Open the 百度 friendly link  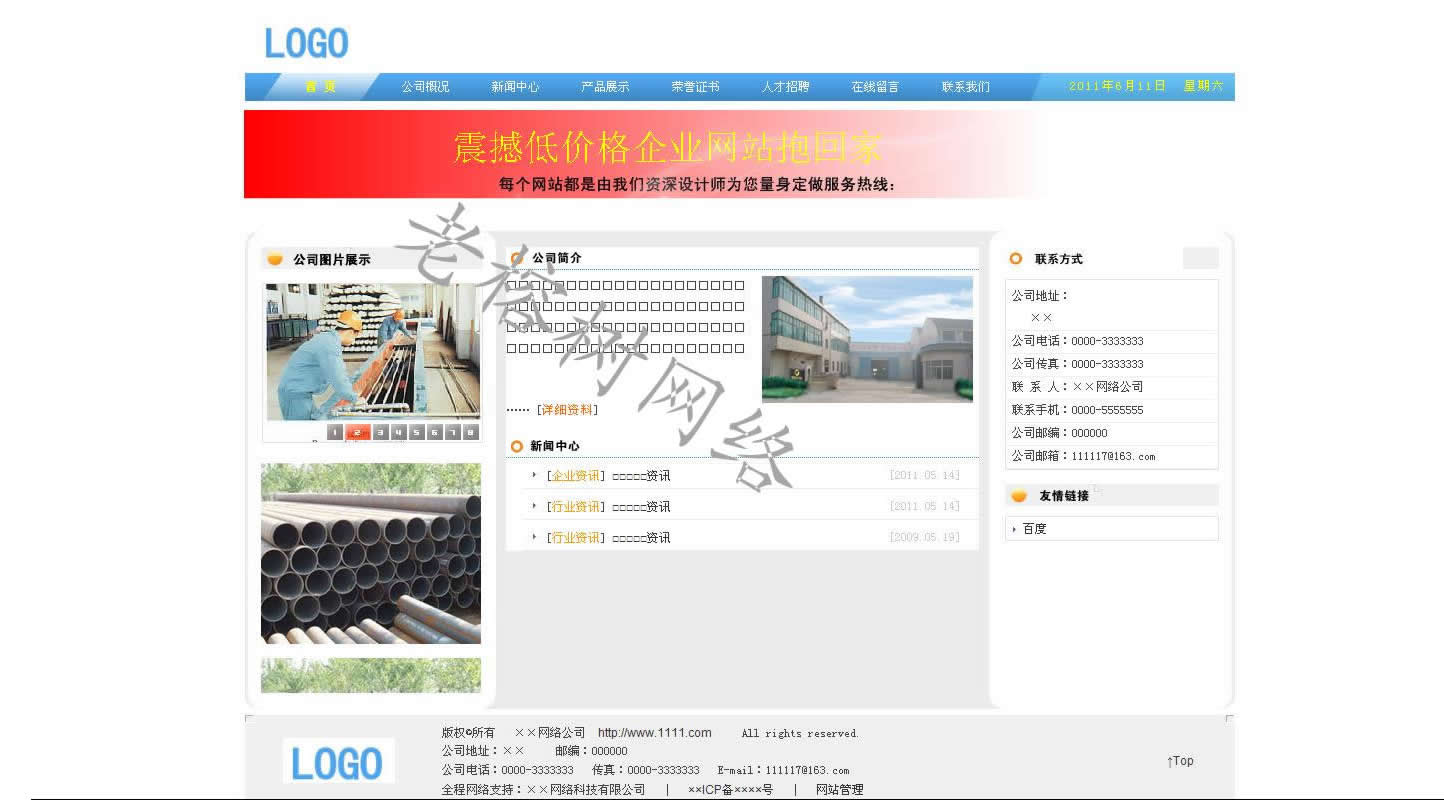(x=1035, y=529)
